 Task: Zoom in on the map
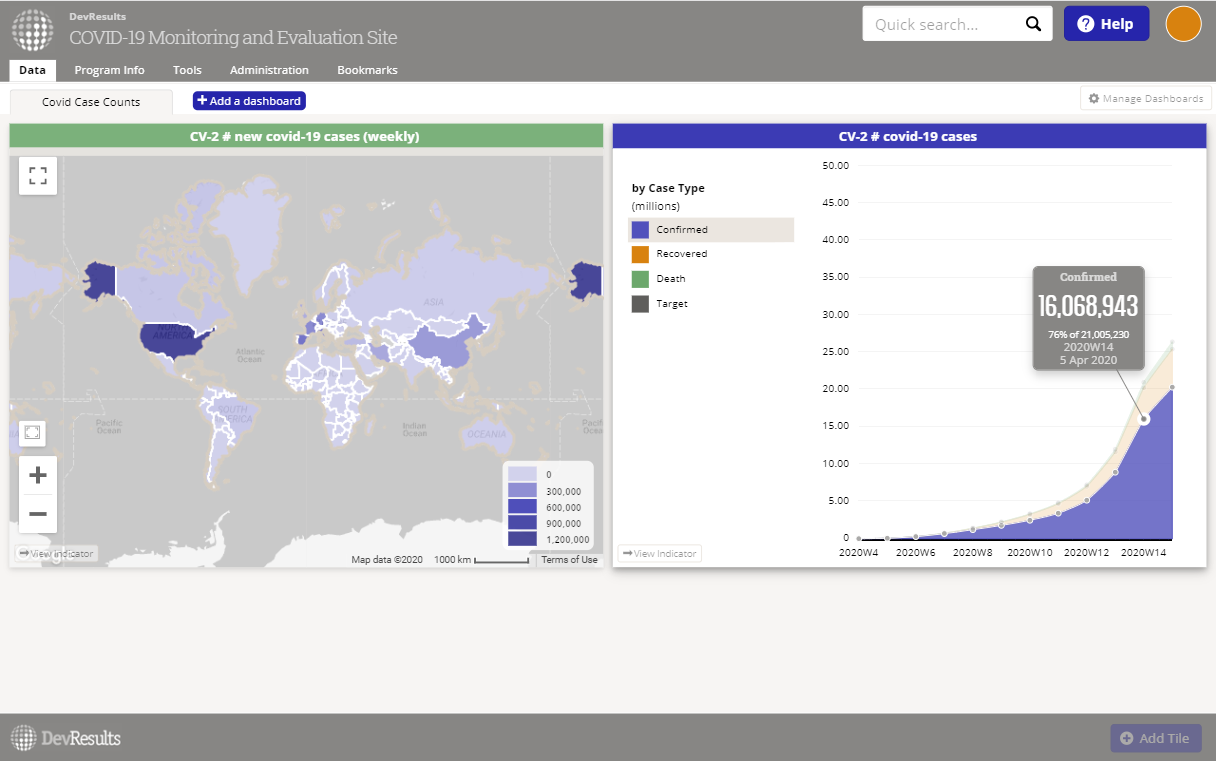point(38,475)
